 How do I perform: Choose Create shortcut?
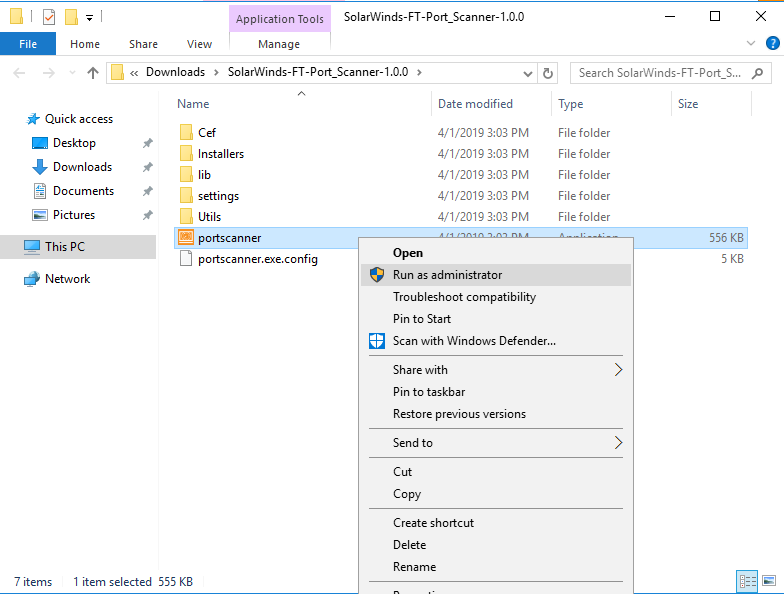[x=496, y=522]
